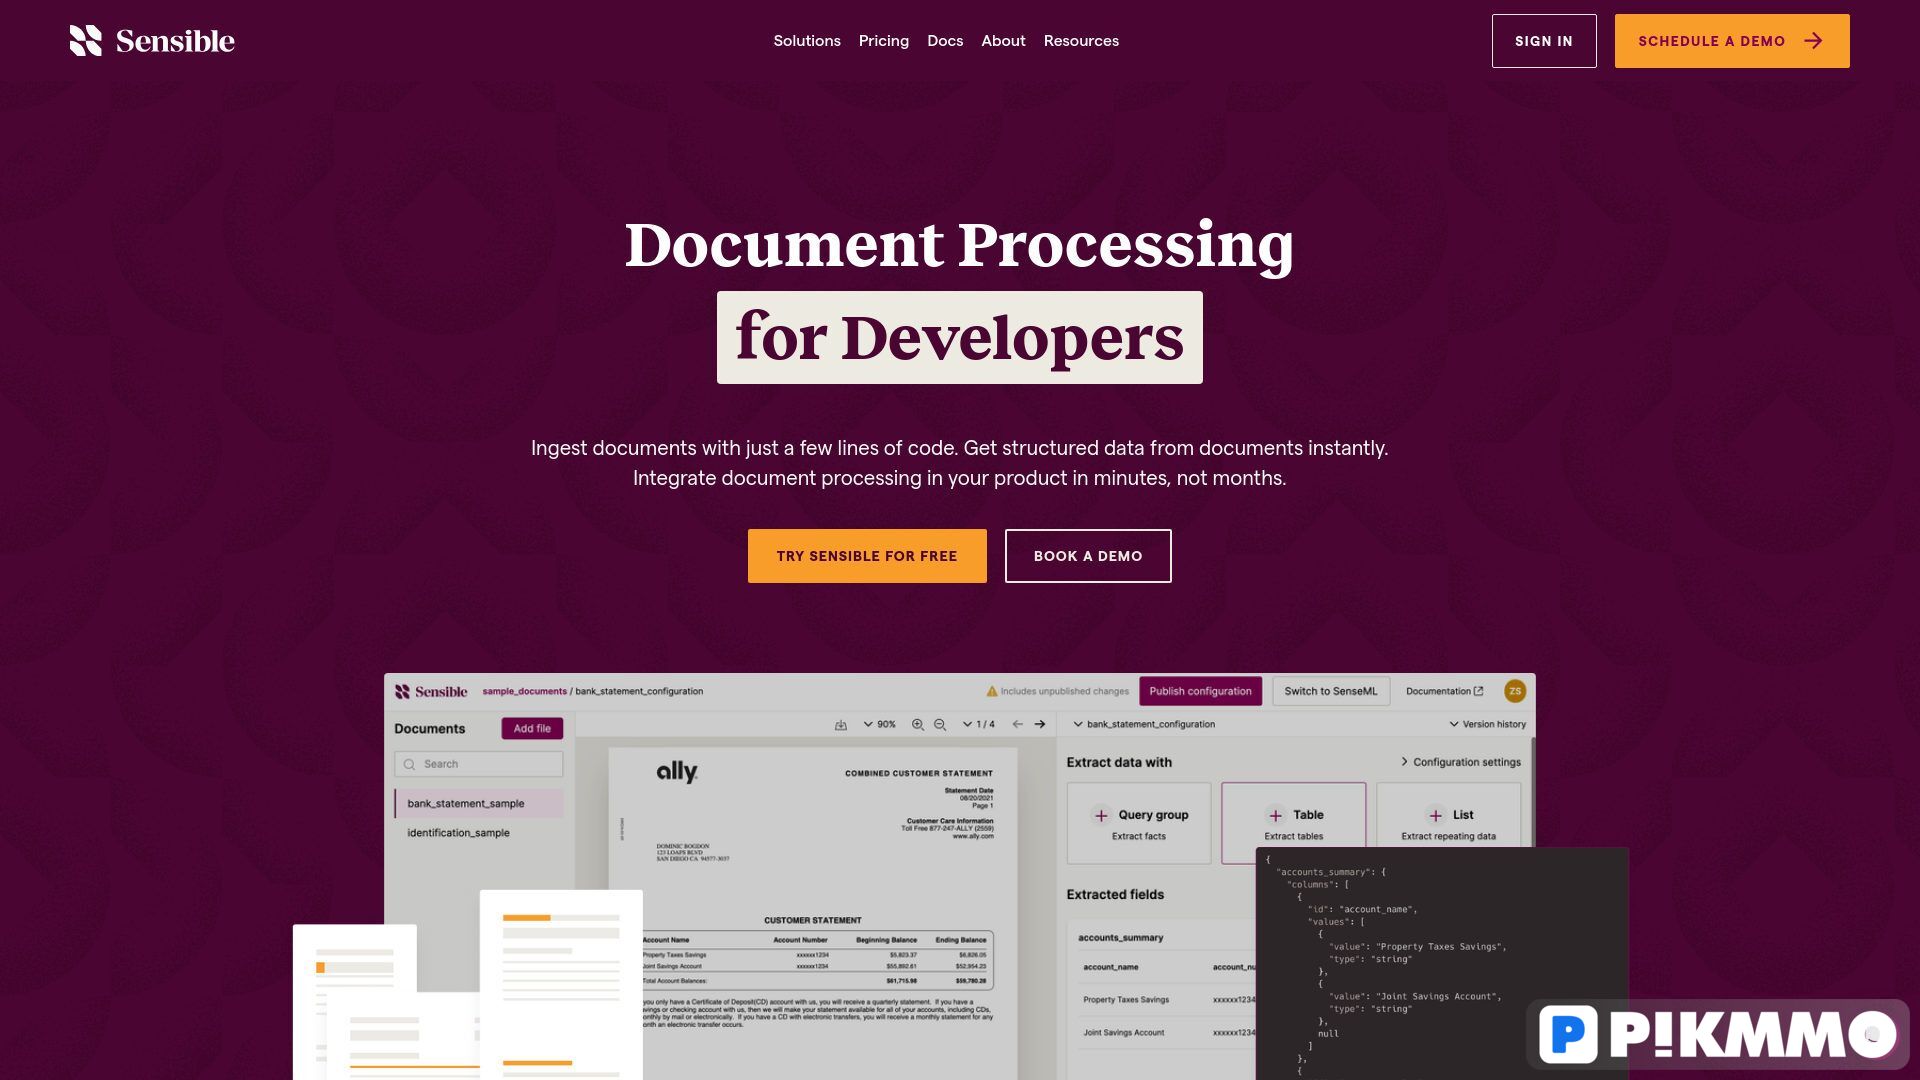Click Switch to SenseML button

point(1330,691)
